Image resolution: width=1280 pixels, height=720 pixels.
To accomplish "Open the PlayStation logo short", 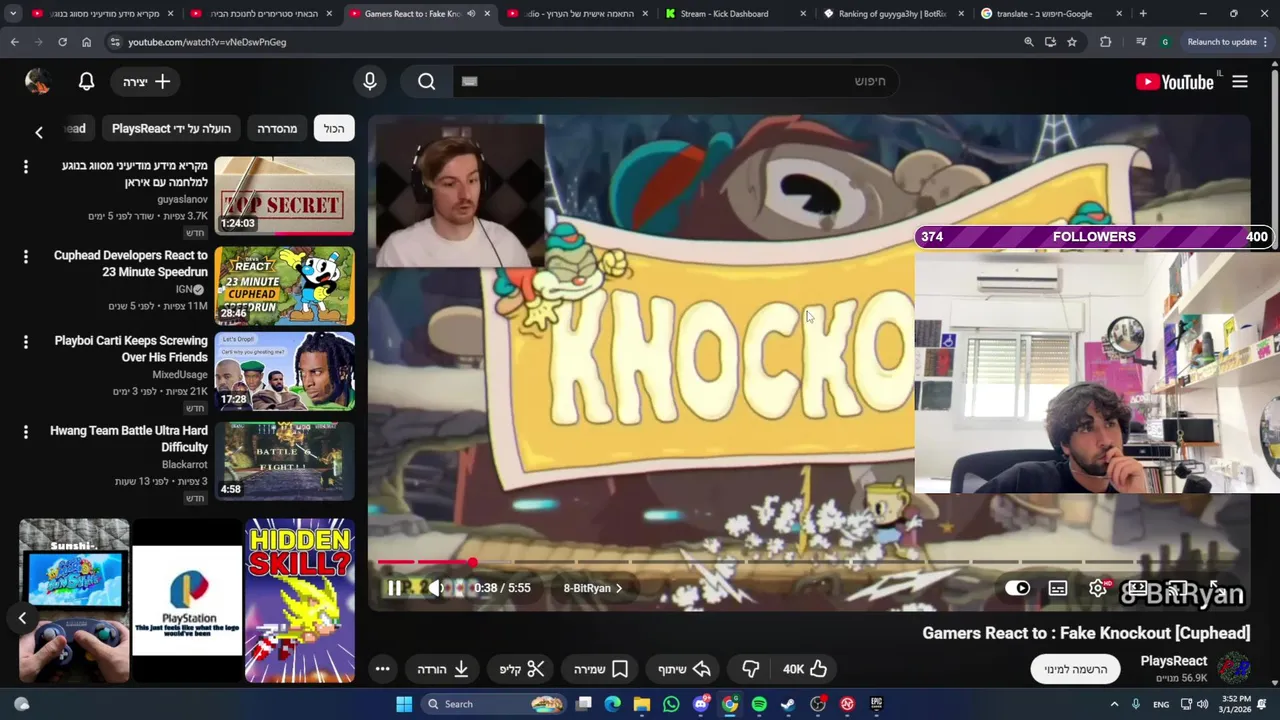I will click(187, 600).
